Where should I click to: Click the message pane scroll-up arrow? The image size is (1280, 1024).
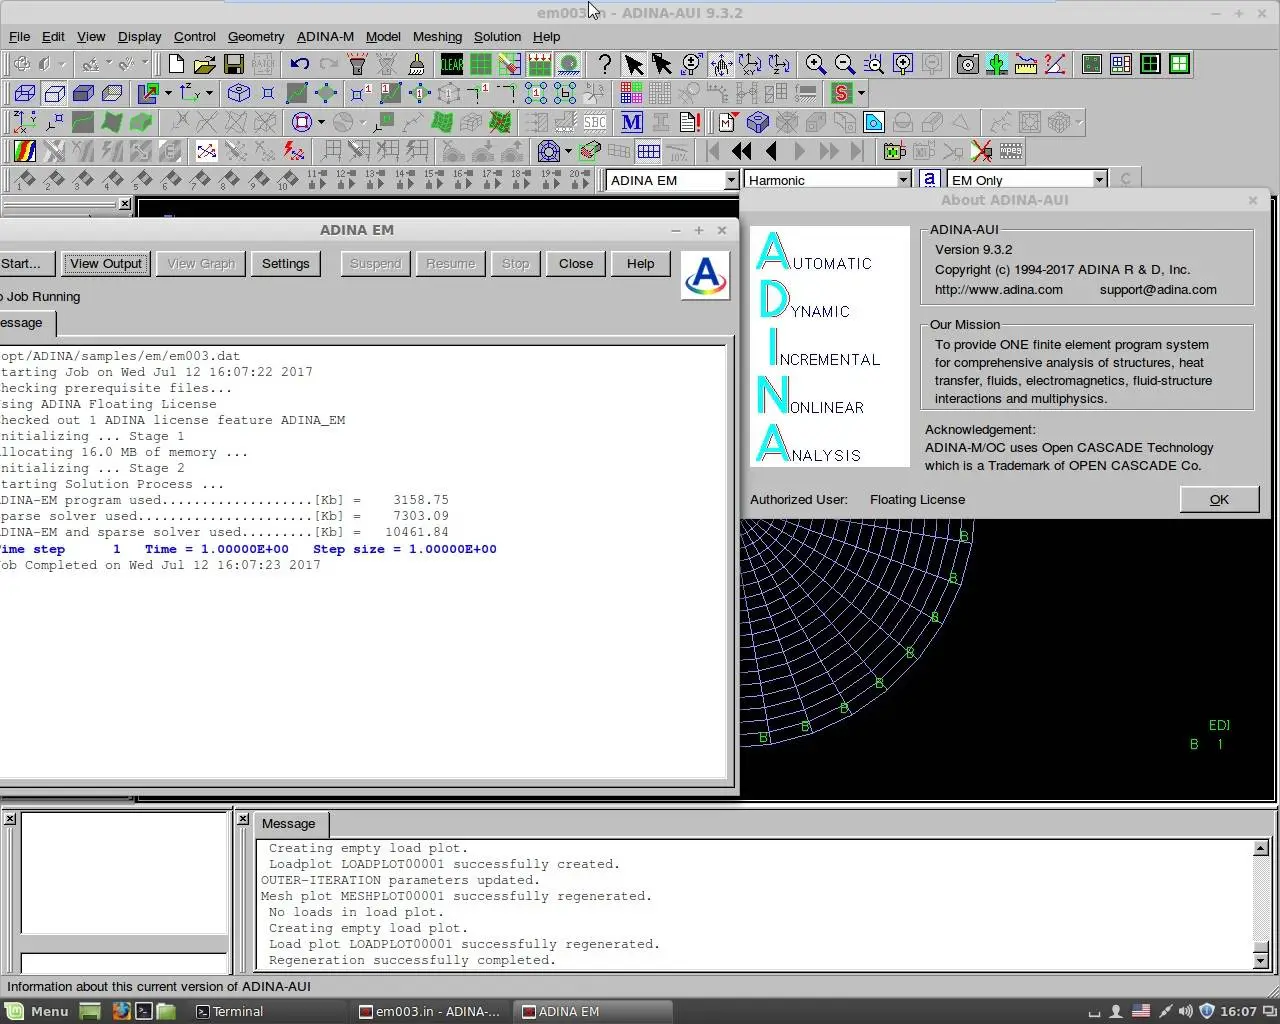(1260, 848)
